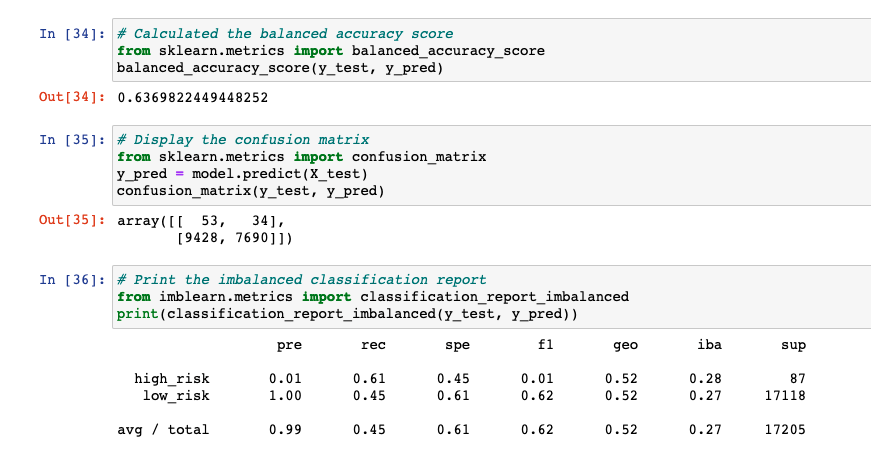Select the Out[35] prompt label
This screenshot has width=871, height=456.
[x=72, y=220]
